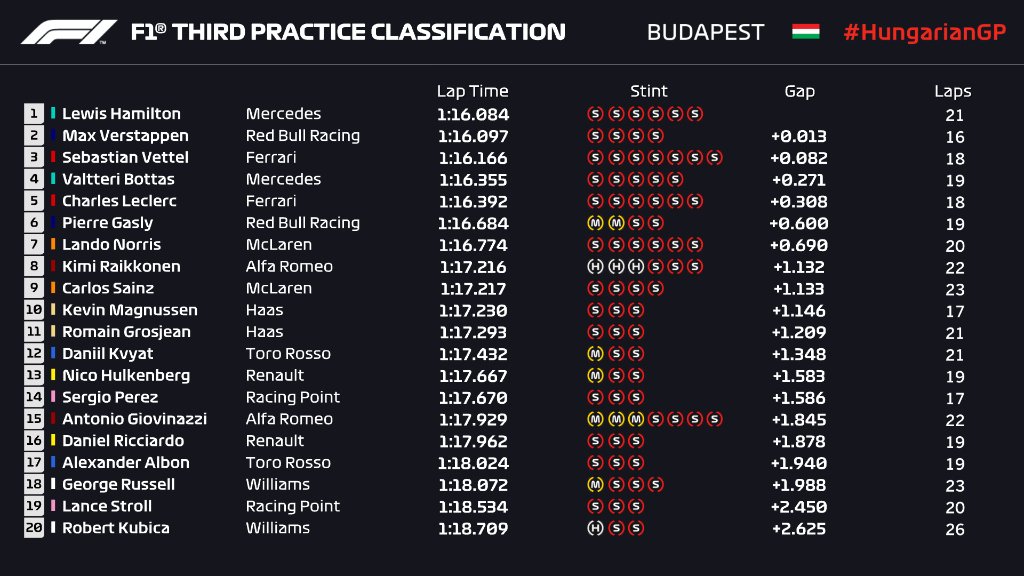1024x576 pixels.
Task: Open the #HungarianGP hashtag
Action: [922, 31]
